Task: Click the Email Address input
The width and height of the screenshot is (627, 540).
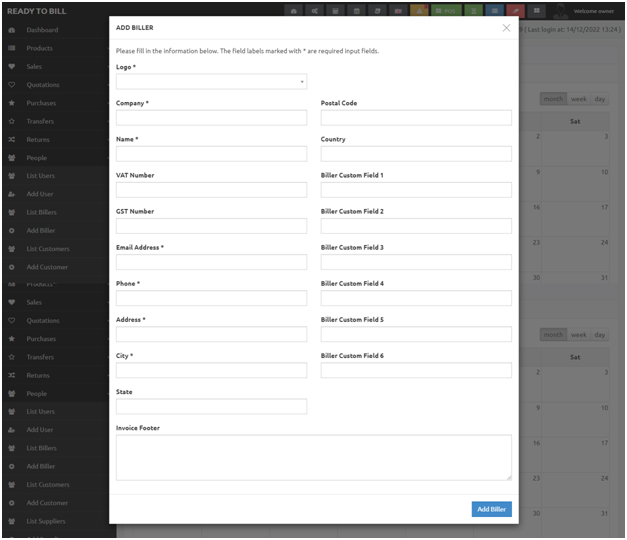Action: tap(211, 262)
